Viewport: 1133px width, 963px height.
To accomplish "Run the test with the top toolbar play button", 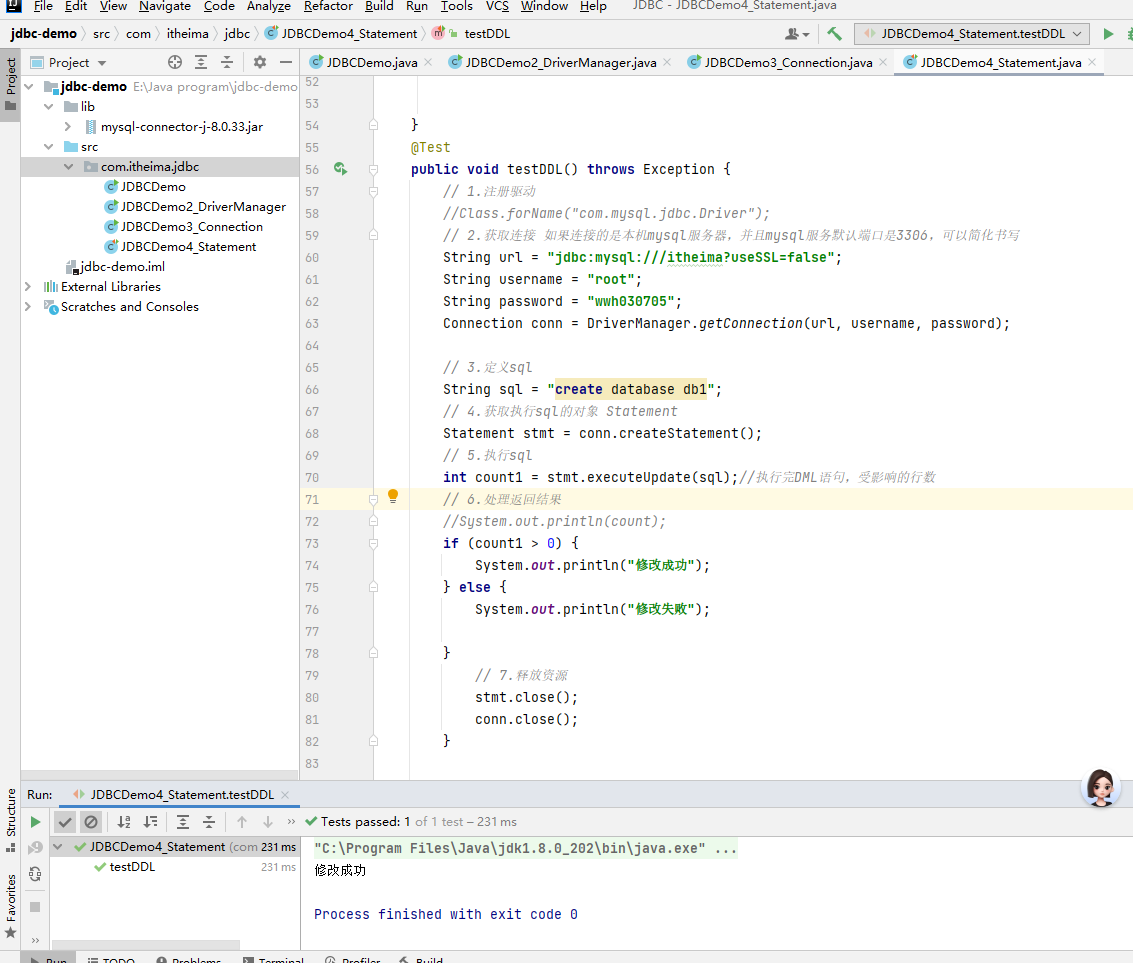I will pos(1108,34).
